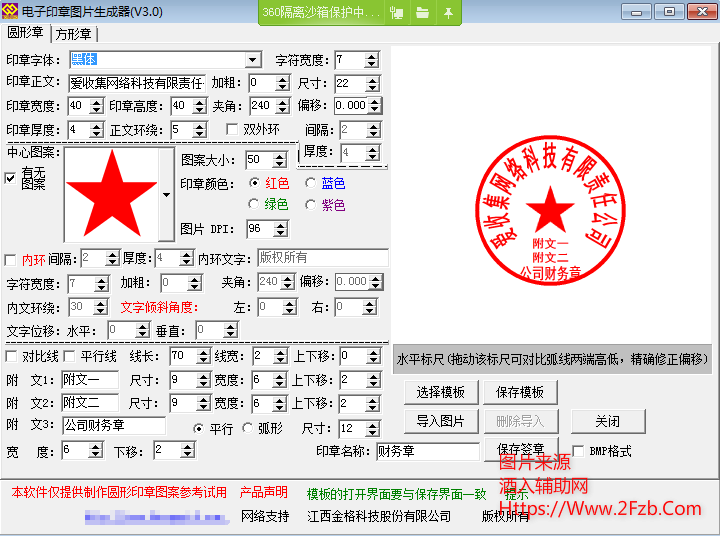Click the device icon in sandbox bar
The width and height of the screenshot is (720, 536).
point(398,12)
